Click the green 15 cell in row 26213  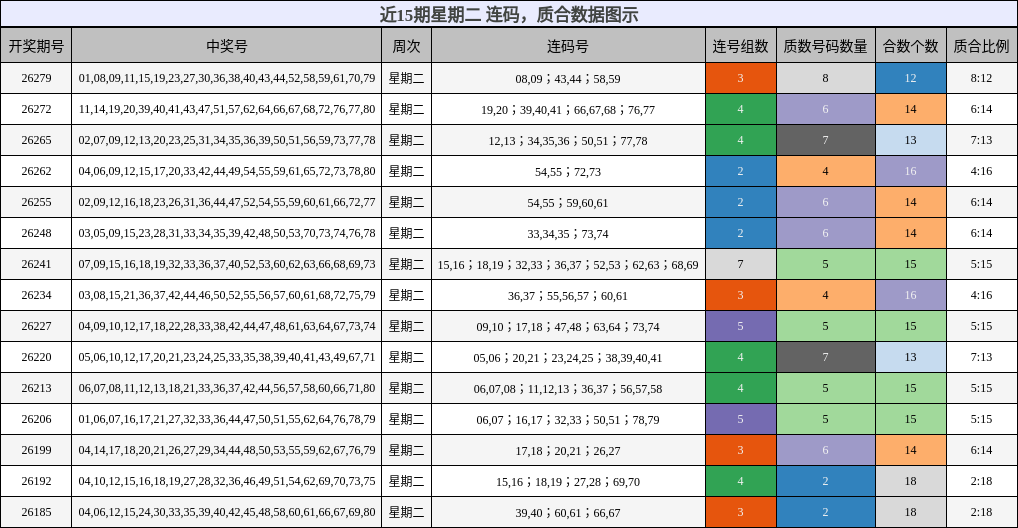tap(911, 388)
